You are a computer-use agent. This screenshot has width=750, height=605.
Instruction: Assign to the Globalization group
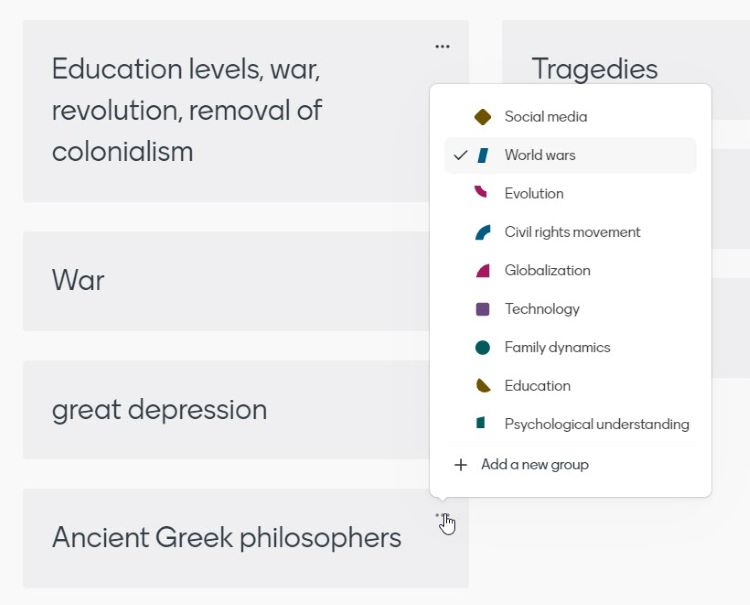(547, 270)
